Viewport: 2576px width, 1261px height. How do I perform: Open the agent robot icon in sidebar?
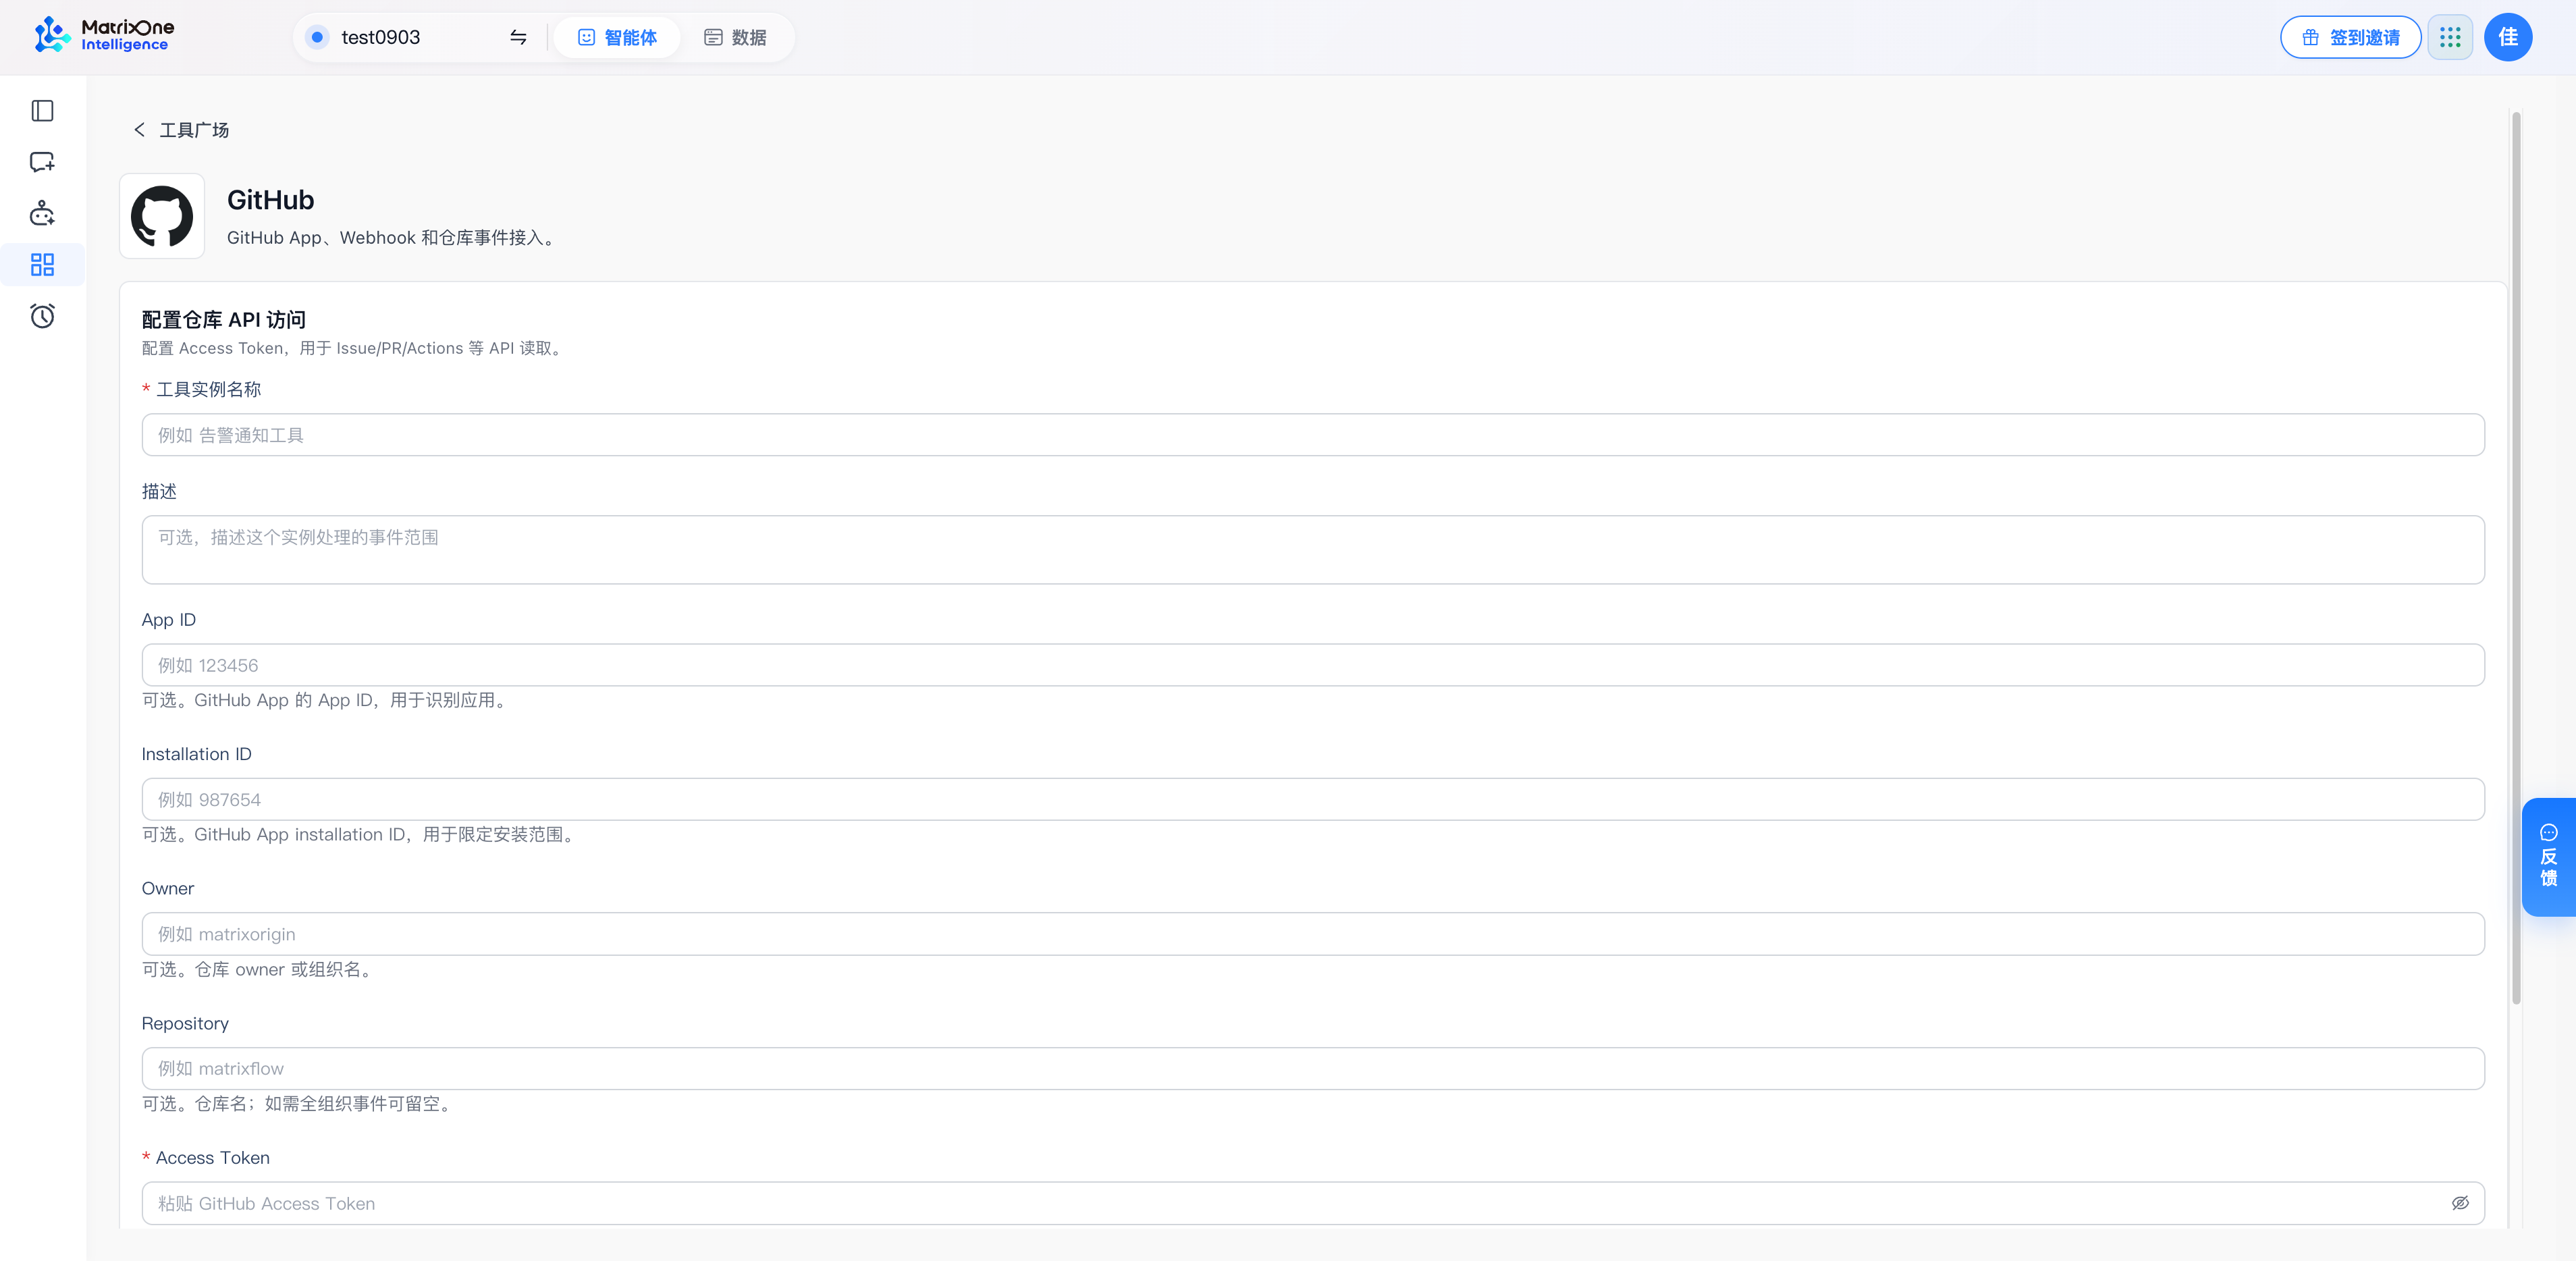[42, 213]
